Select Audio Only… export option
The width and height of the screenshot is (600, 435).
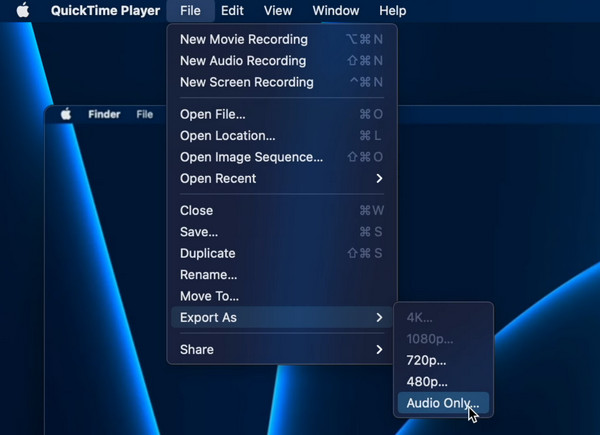[443, 403]
